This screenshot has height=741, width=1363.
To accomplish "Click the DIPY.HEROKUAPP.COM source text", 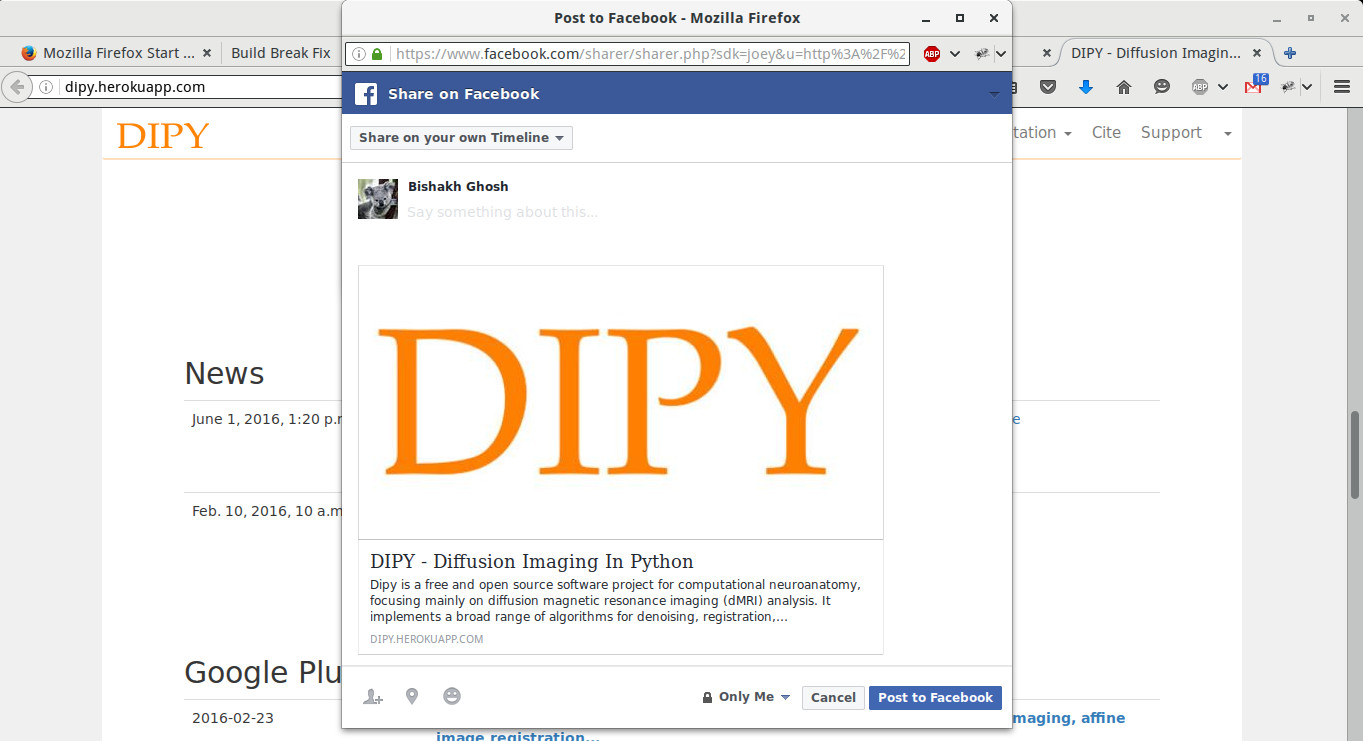I will pyautogui.click(x=427, y=639).
